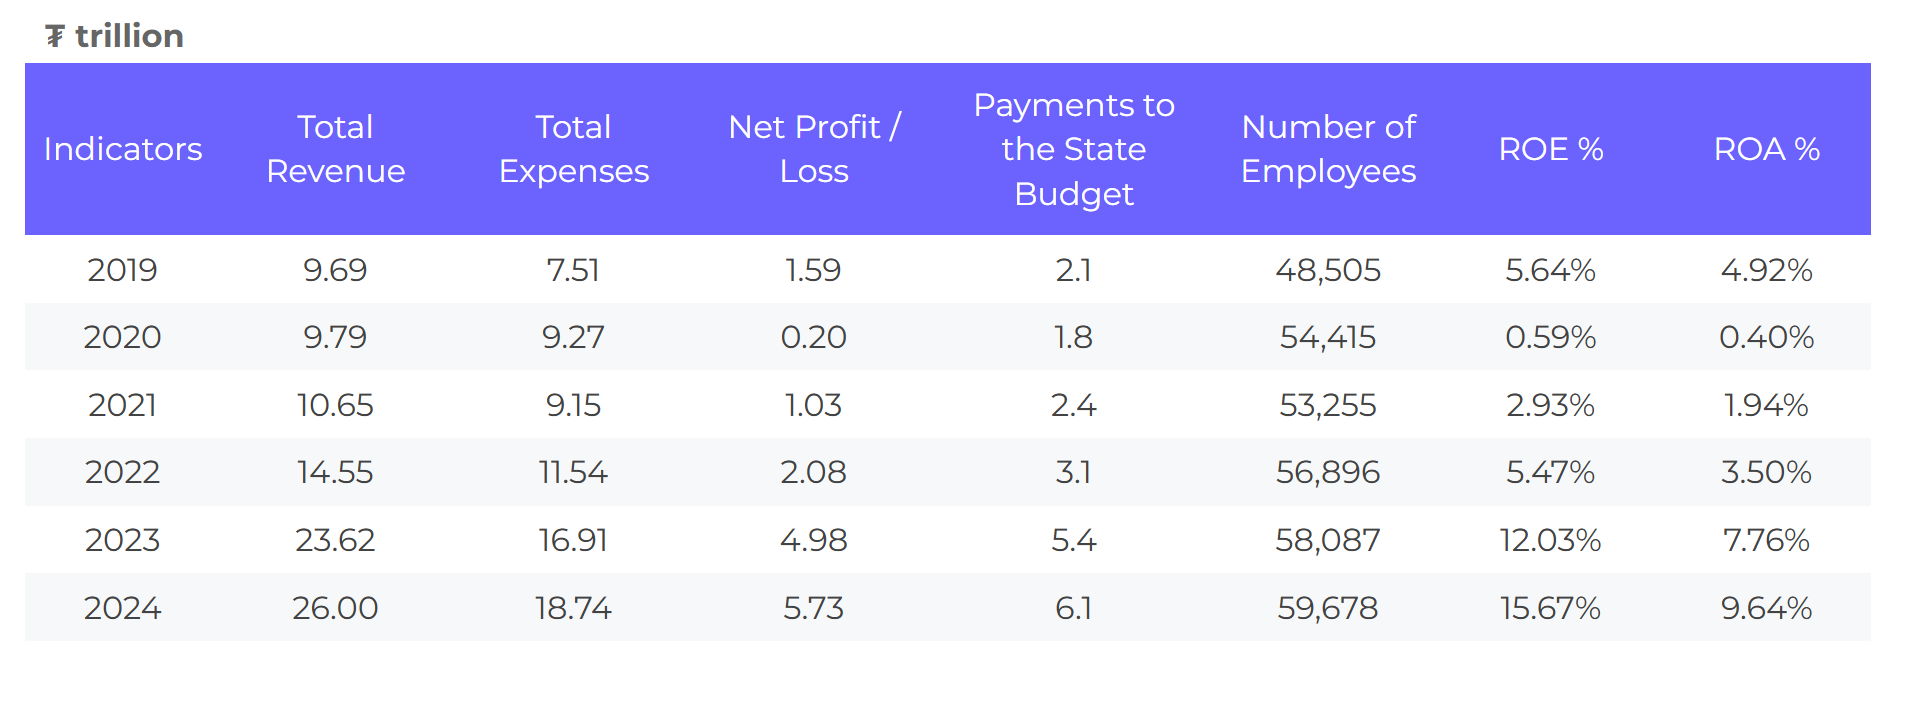Click the 2.4 state budget payment cell
The width and height of the screenshot is (1919, 704).
click(x=1074, y=405)
